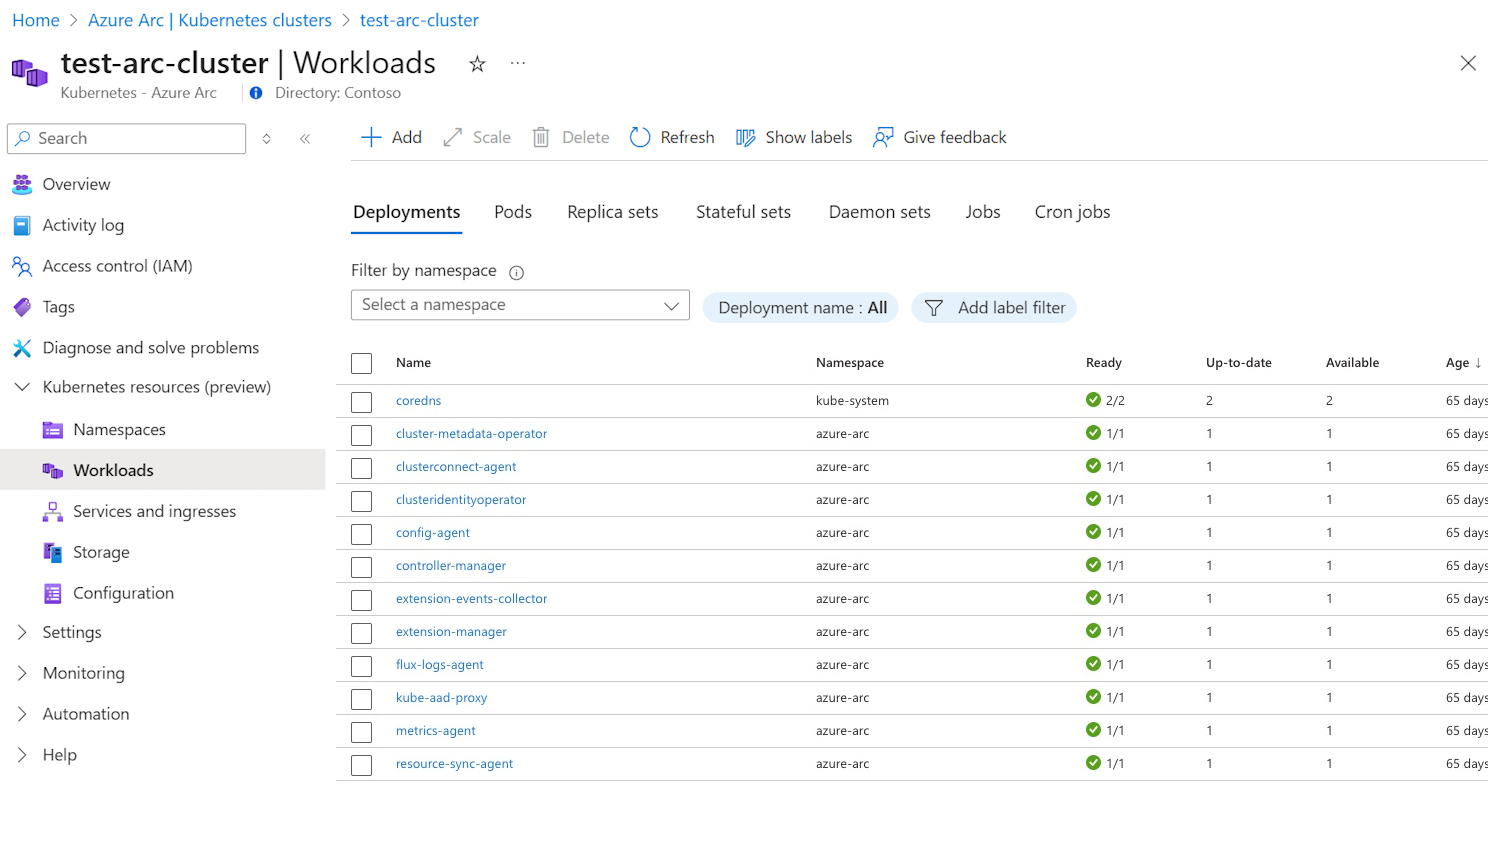Click Azure Arc | Kubernetes clusters breadcrumb
The image size is (1488, 862).
[209, 19]
